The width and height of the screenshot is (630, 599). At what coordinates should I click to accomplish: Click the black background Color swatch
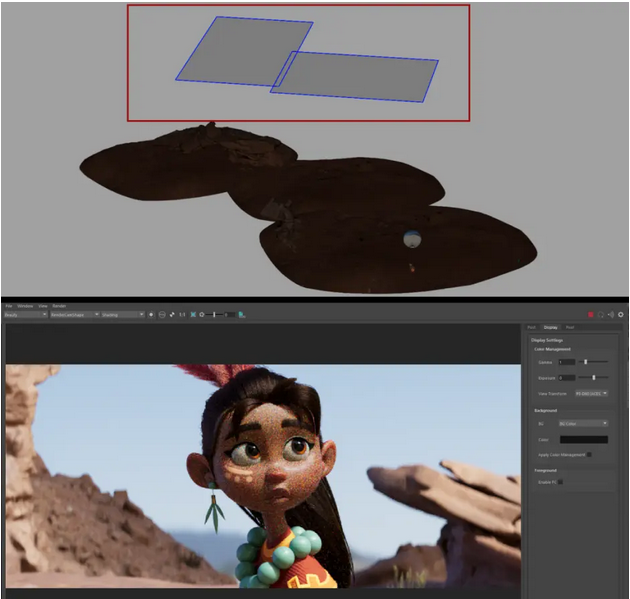point(584,439)
